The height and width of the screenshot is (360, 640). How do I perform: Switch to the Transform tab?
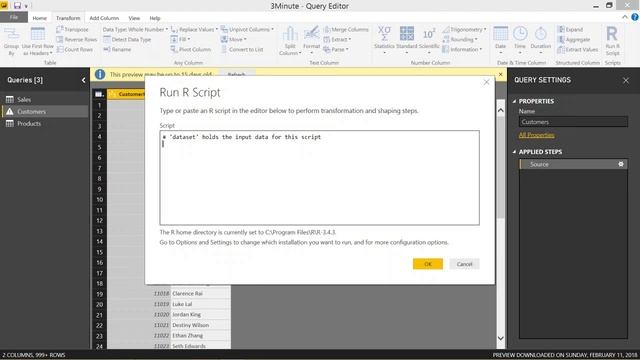pyautogui.click(x=68, y=18)
